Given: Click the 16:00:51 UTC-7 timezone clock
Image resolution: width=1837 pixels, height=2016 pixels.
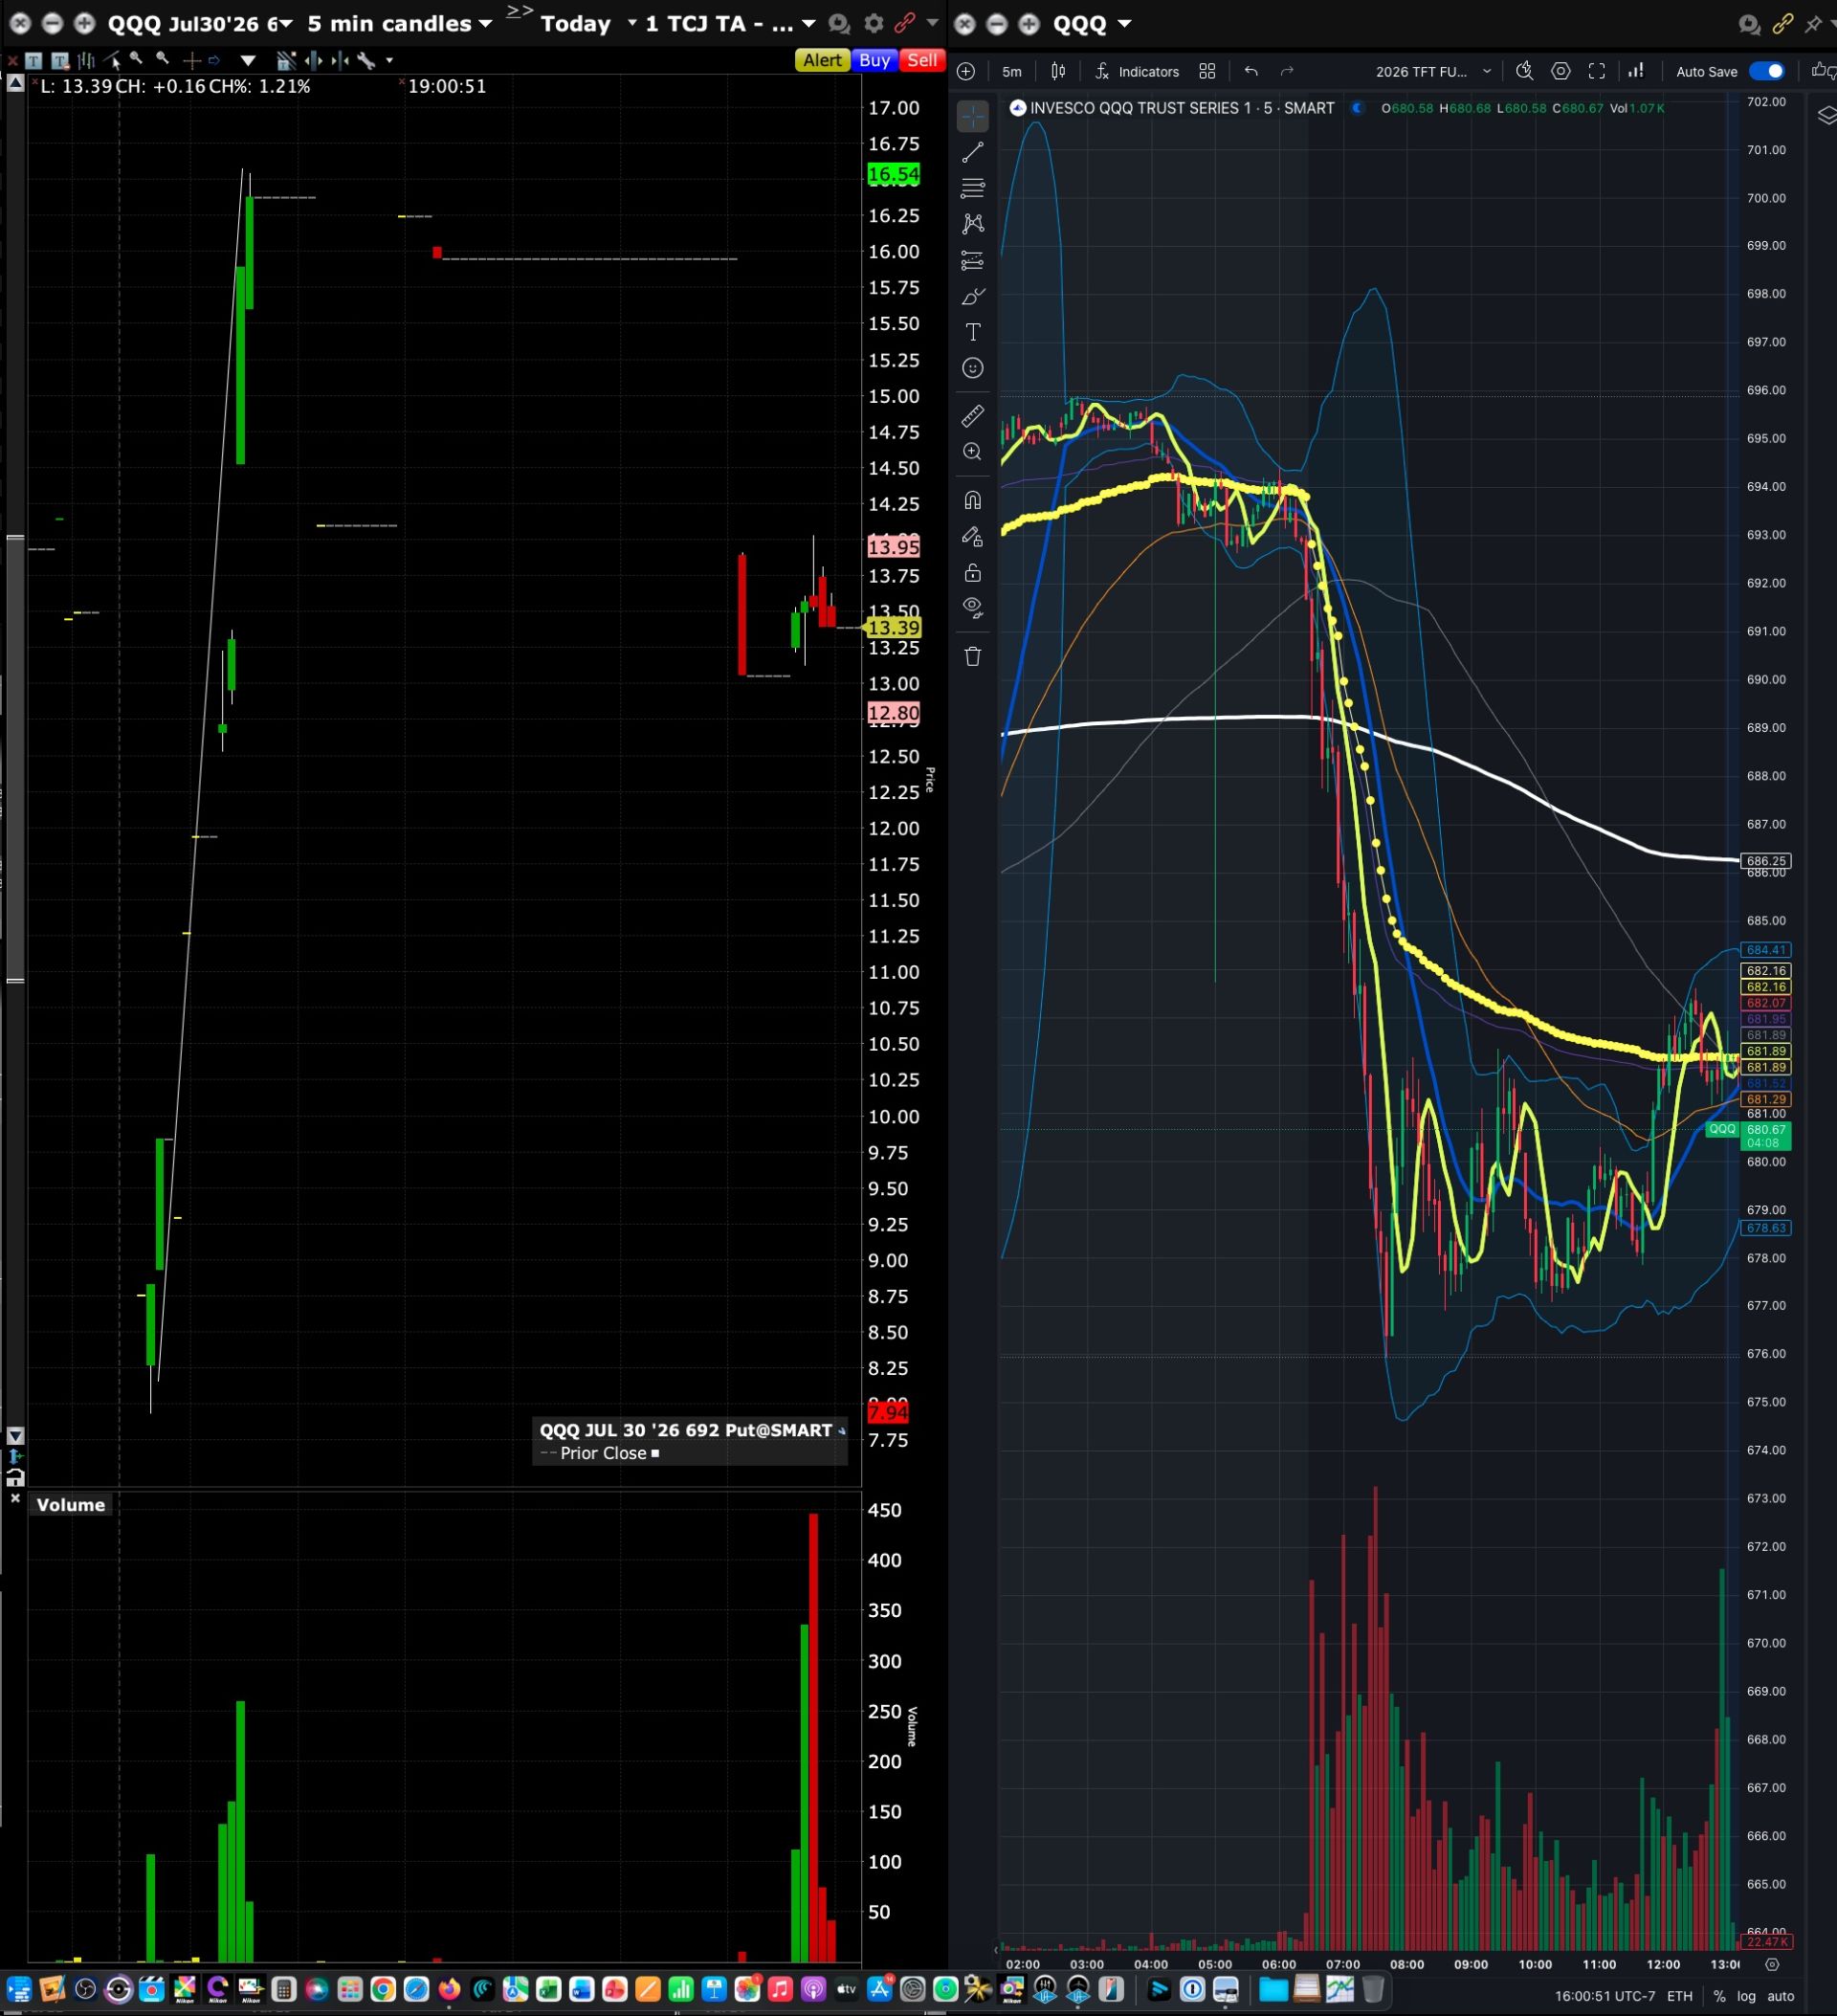Looking at the screenshot, I should 1605,1996.
